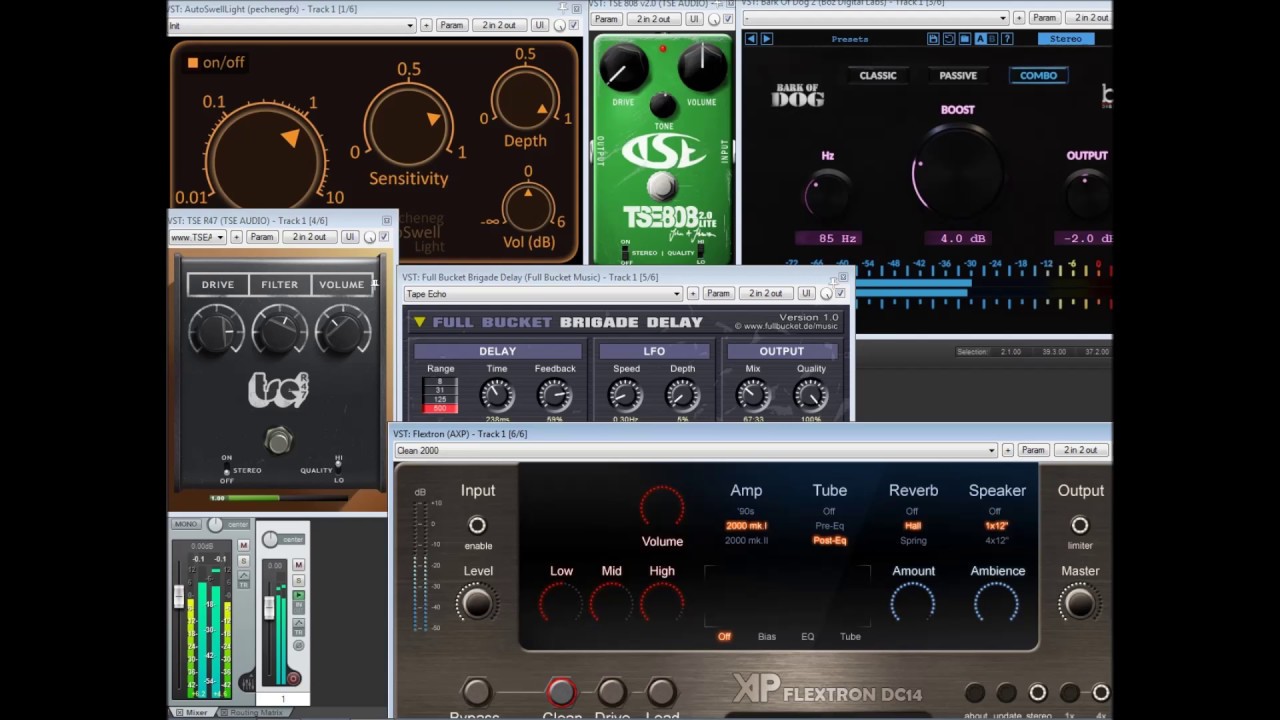
Task: Select the COMBO mode in Bark of Dog
Action: point(1038,76)
